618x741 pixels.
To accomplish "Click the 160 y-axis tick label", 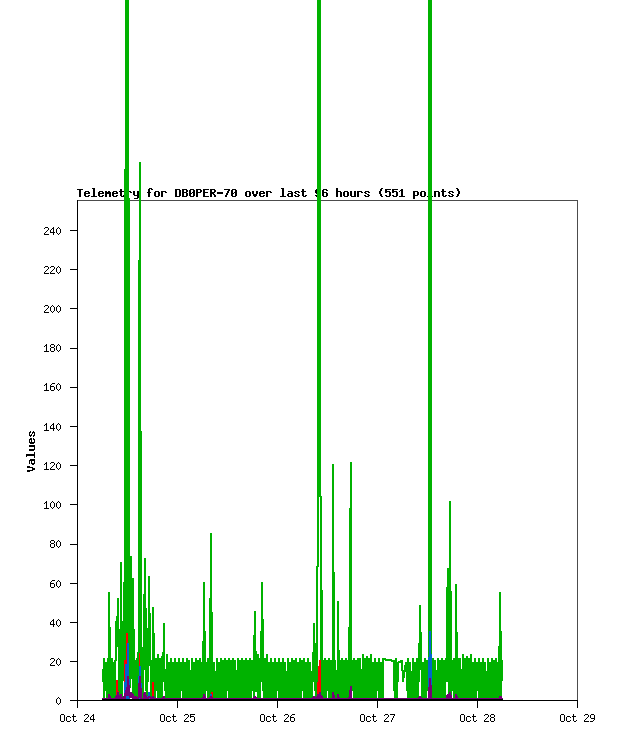I will 52,388.
